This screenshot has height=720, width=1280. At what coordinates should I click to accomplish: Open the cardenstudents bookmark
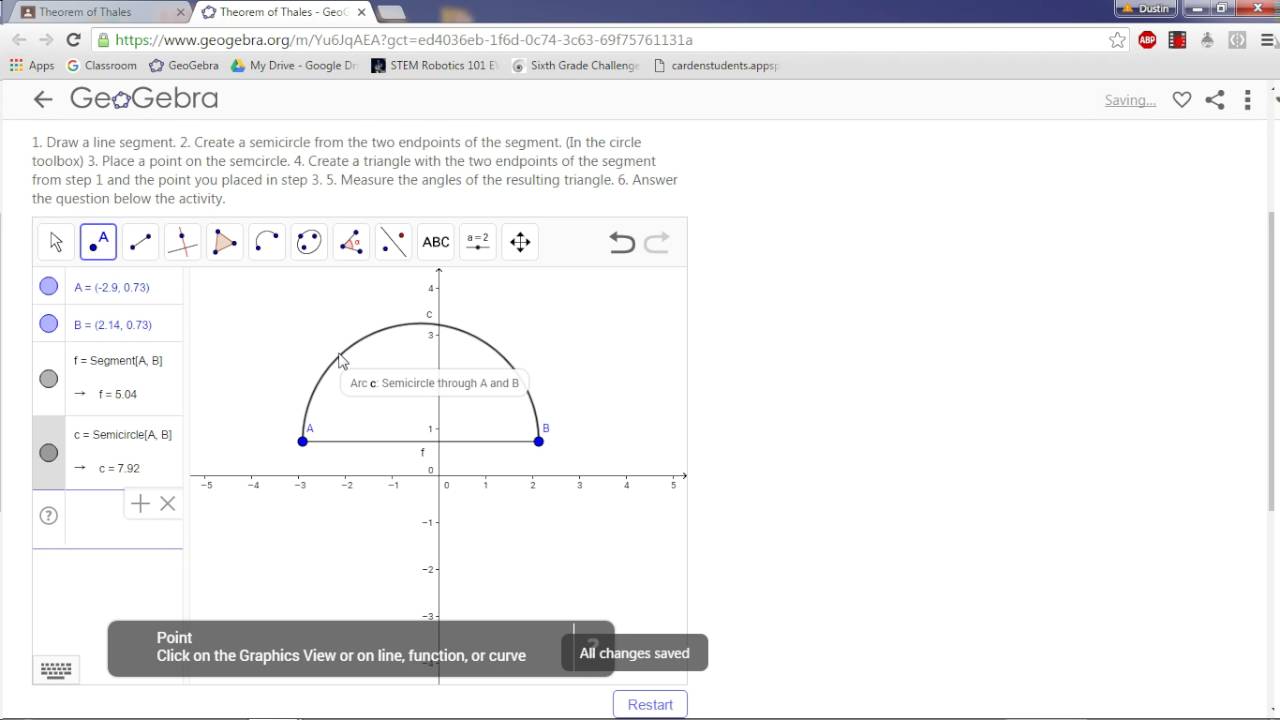pos(716,65)
